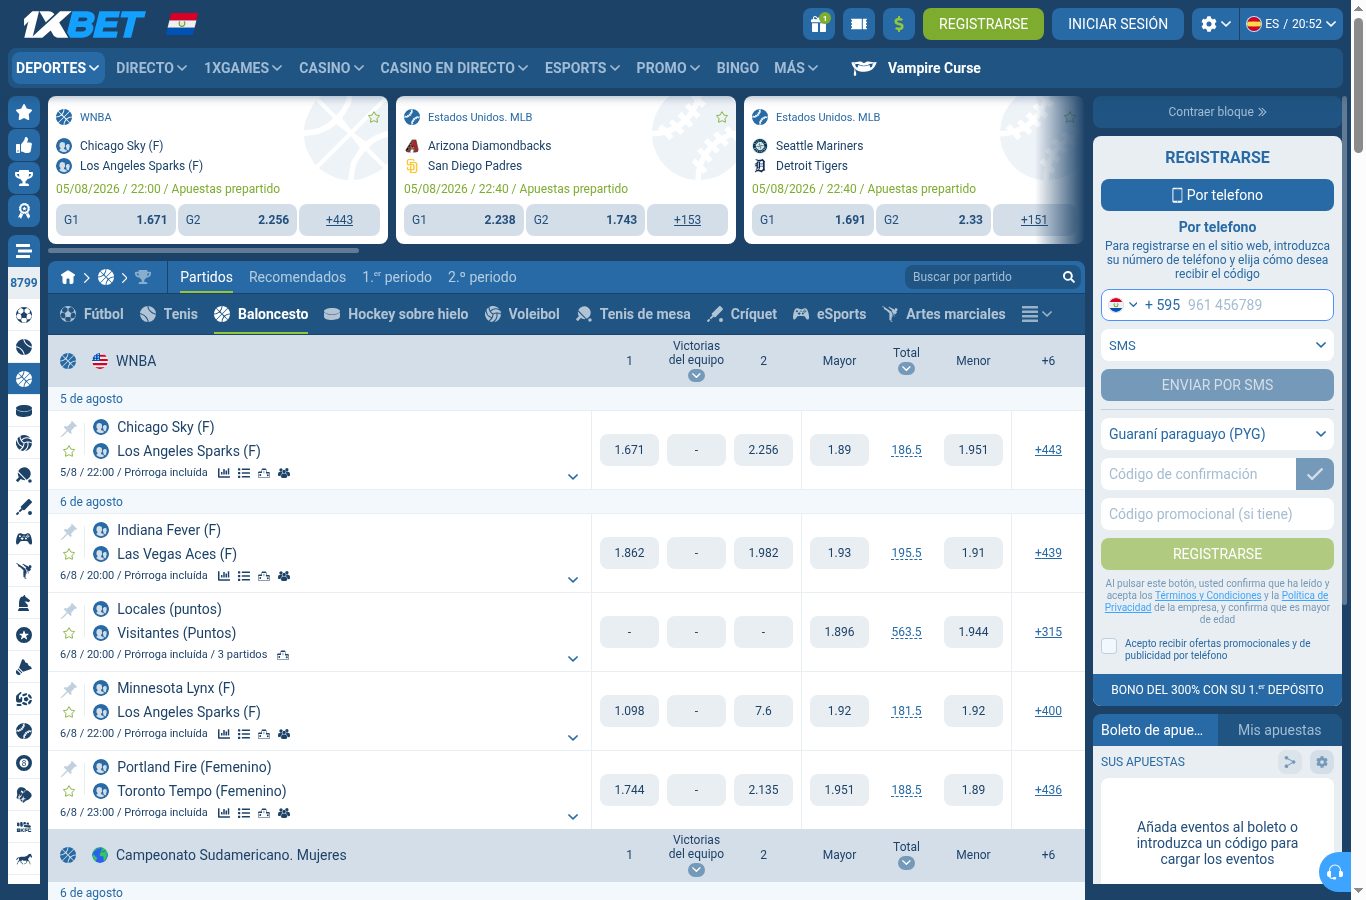Click the dollar payments icon in header
Image resolution: width=1366 pixels, height=900 pixels.
(899, 24)
